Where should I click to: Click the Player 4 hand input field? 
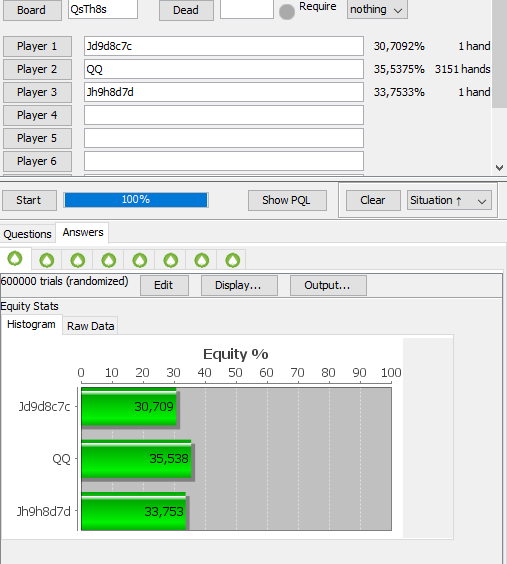pos(224,115)
